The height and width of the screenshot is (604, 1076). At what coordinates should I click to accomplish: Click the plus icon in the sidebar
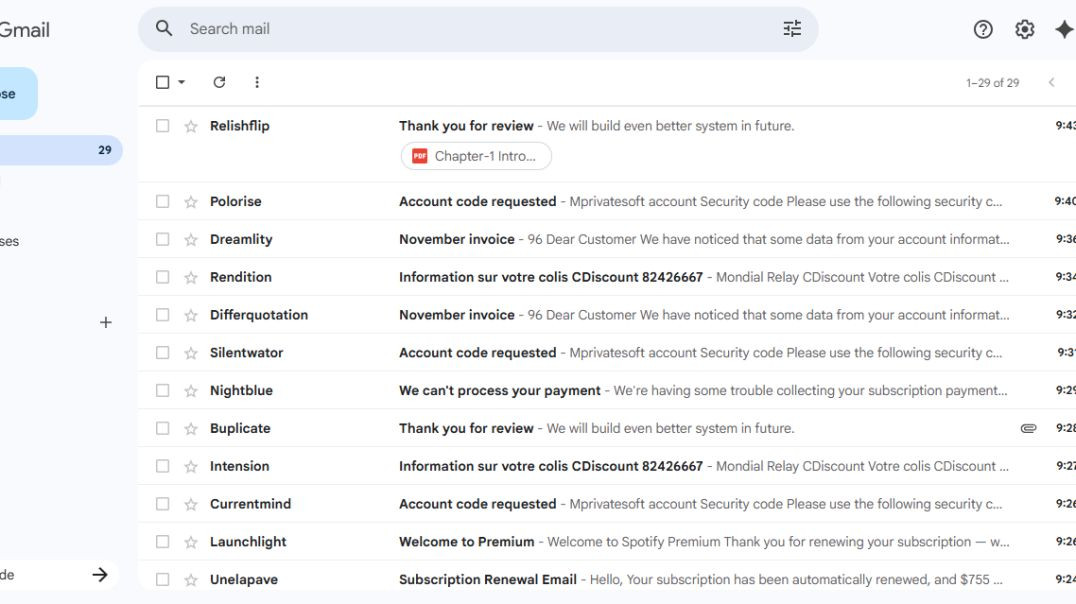pyautogui.click(x=104, y=321)
